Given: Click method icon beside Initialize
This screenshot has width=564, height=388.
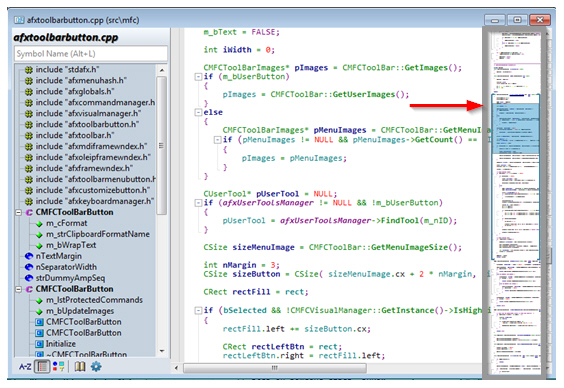Looking at the screenshot, I should coord(39,344).
